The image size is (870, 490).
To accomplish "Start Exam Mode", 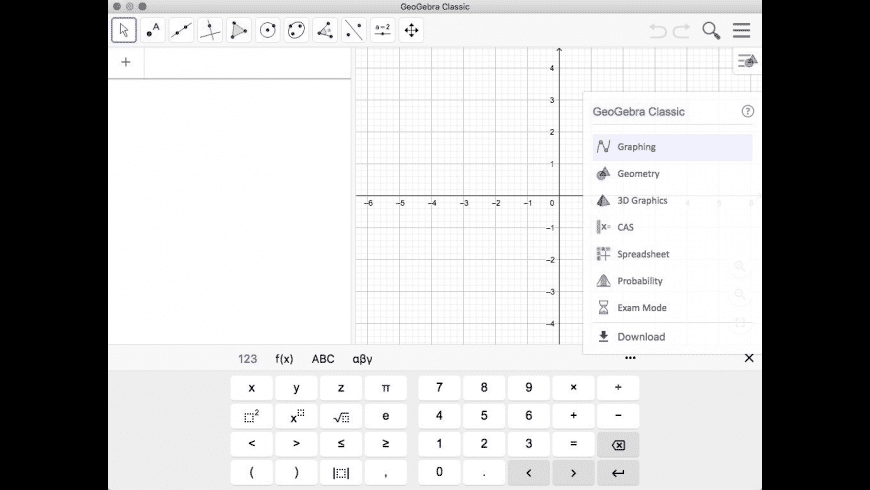I will coord(672,307).
